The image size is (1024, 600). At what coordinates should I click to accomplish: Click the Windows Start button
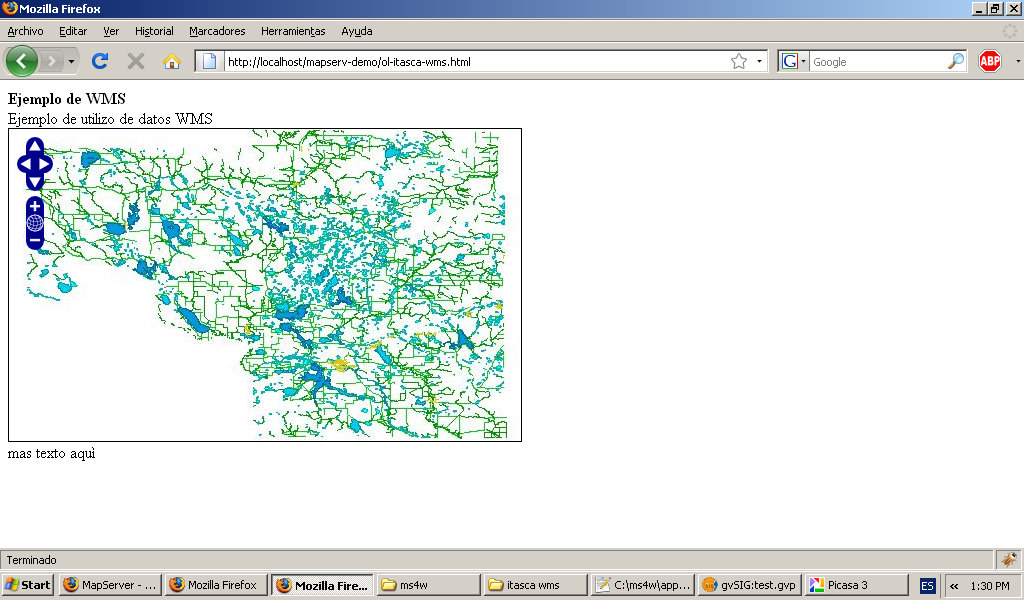(28, 585)
